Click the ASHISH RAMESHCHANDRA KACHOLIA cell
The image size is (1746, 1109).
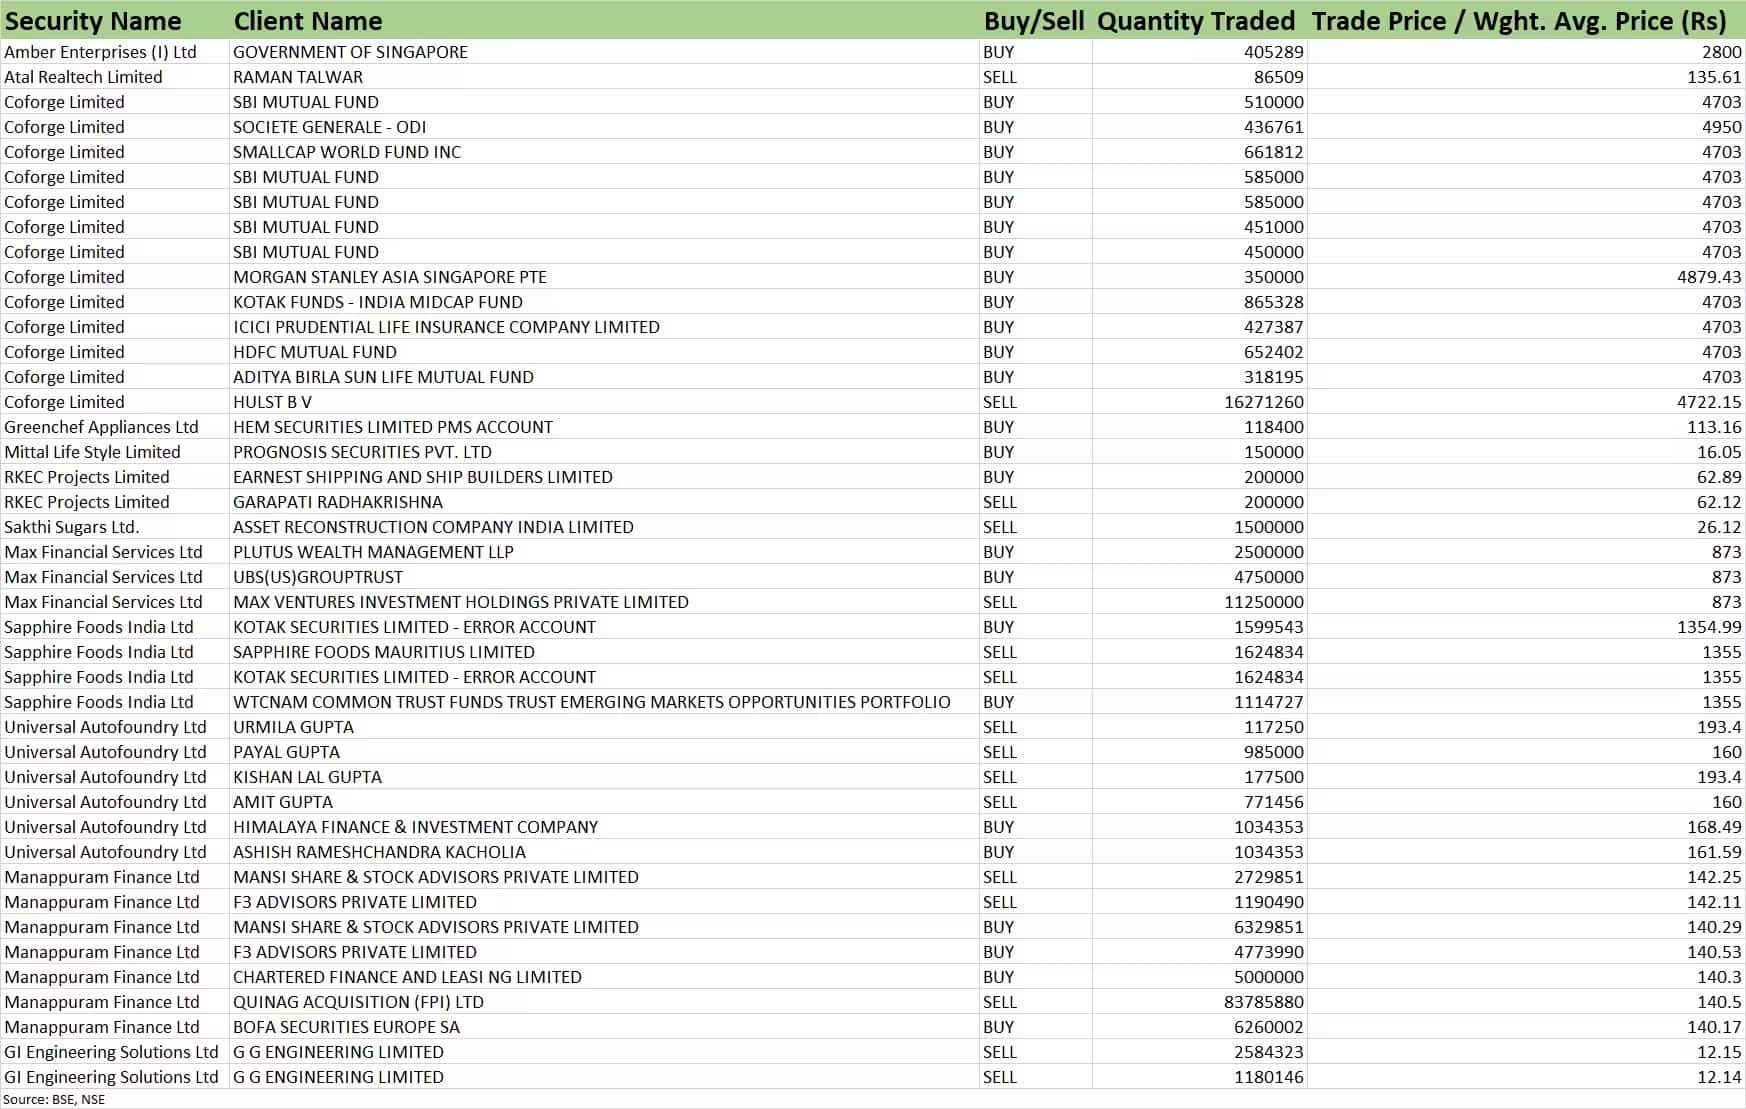pyautogui.click(x=379, y=852)
